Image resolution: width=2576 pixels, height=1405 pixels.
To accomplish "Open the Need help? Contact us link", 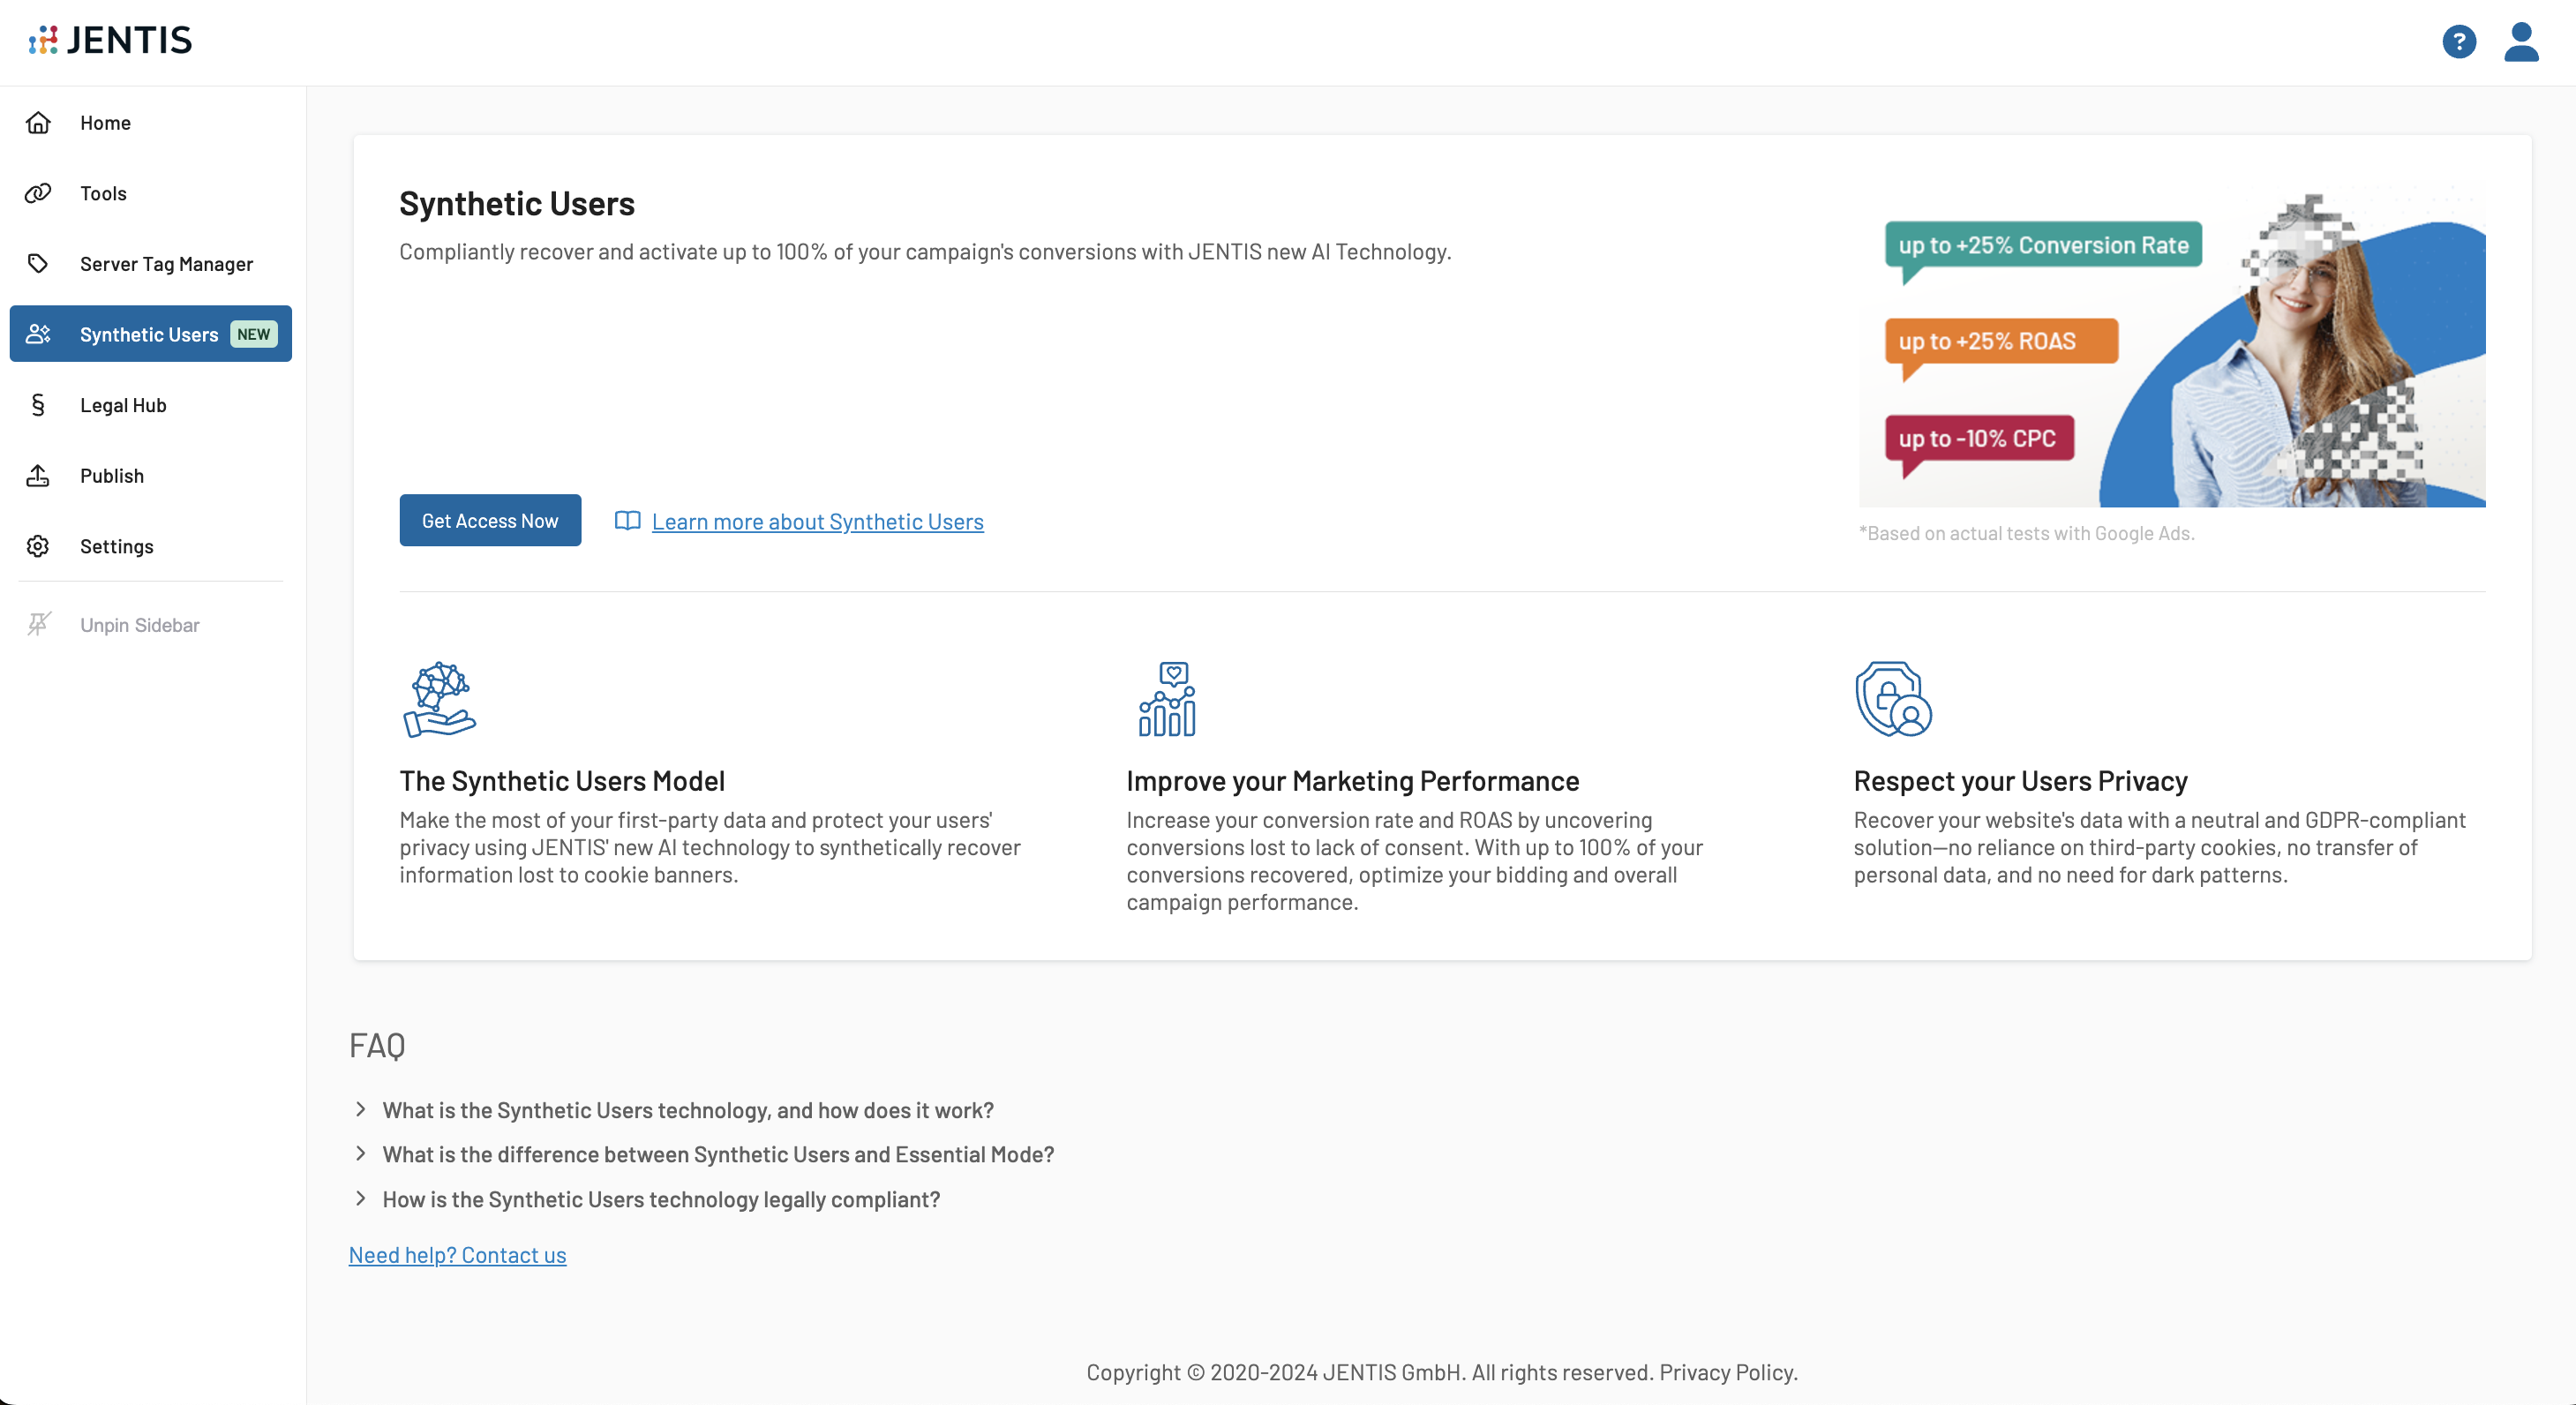I will click(457, 1252).
